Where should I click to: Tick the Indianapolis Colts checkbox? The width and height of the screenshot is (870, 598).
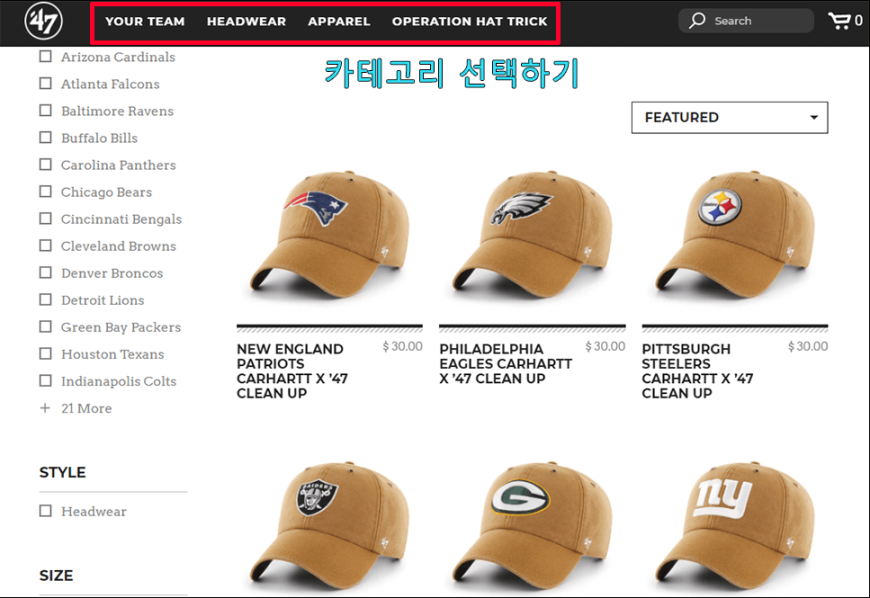[45, 381]
